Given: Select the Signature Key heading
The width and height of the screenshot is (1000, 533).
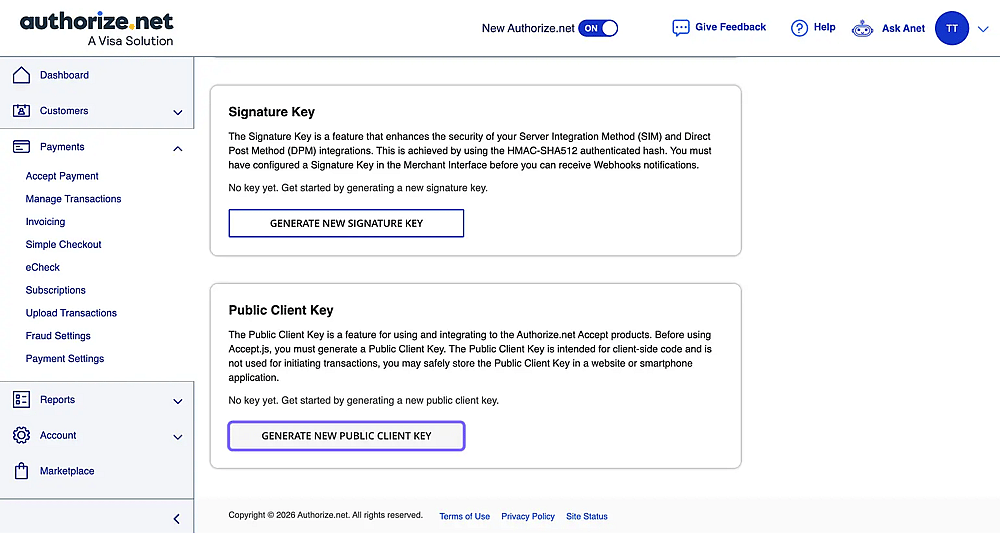Looking at the screenshot, I should (272, 112).
